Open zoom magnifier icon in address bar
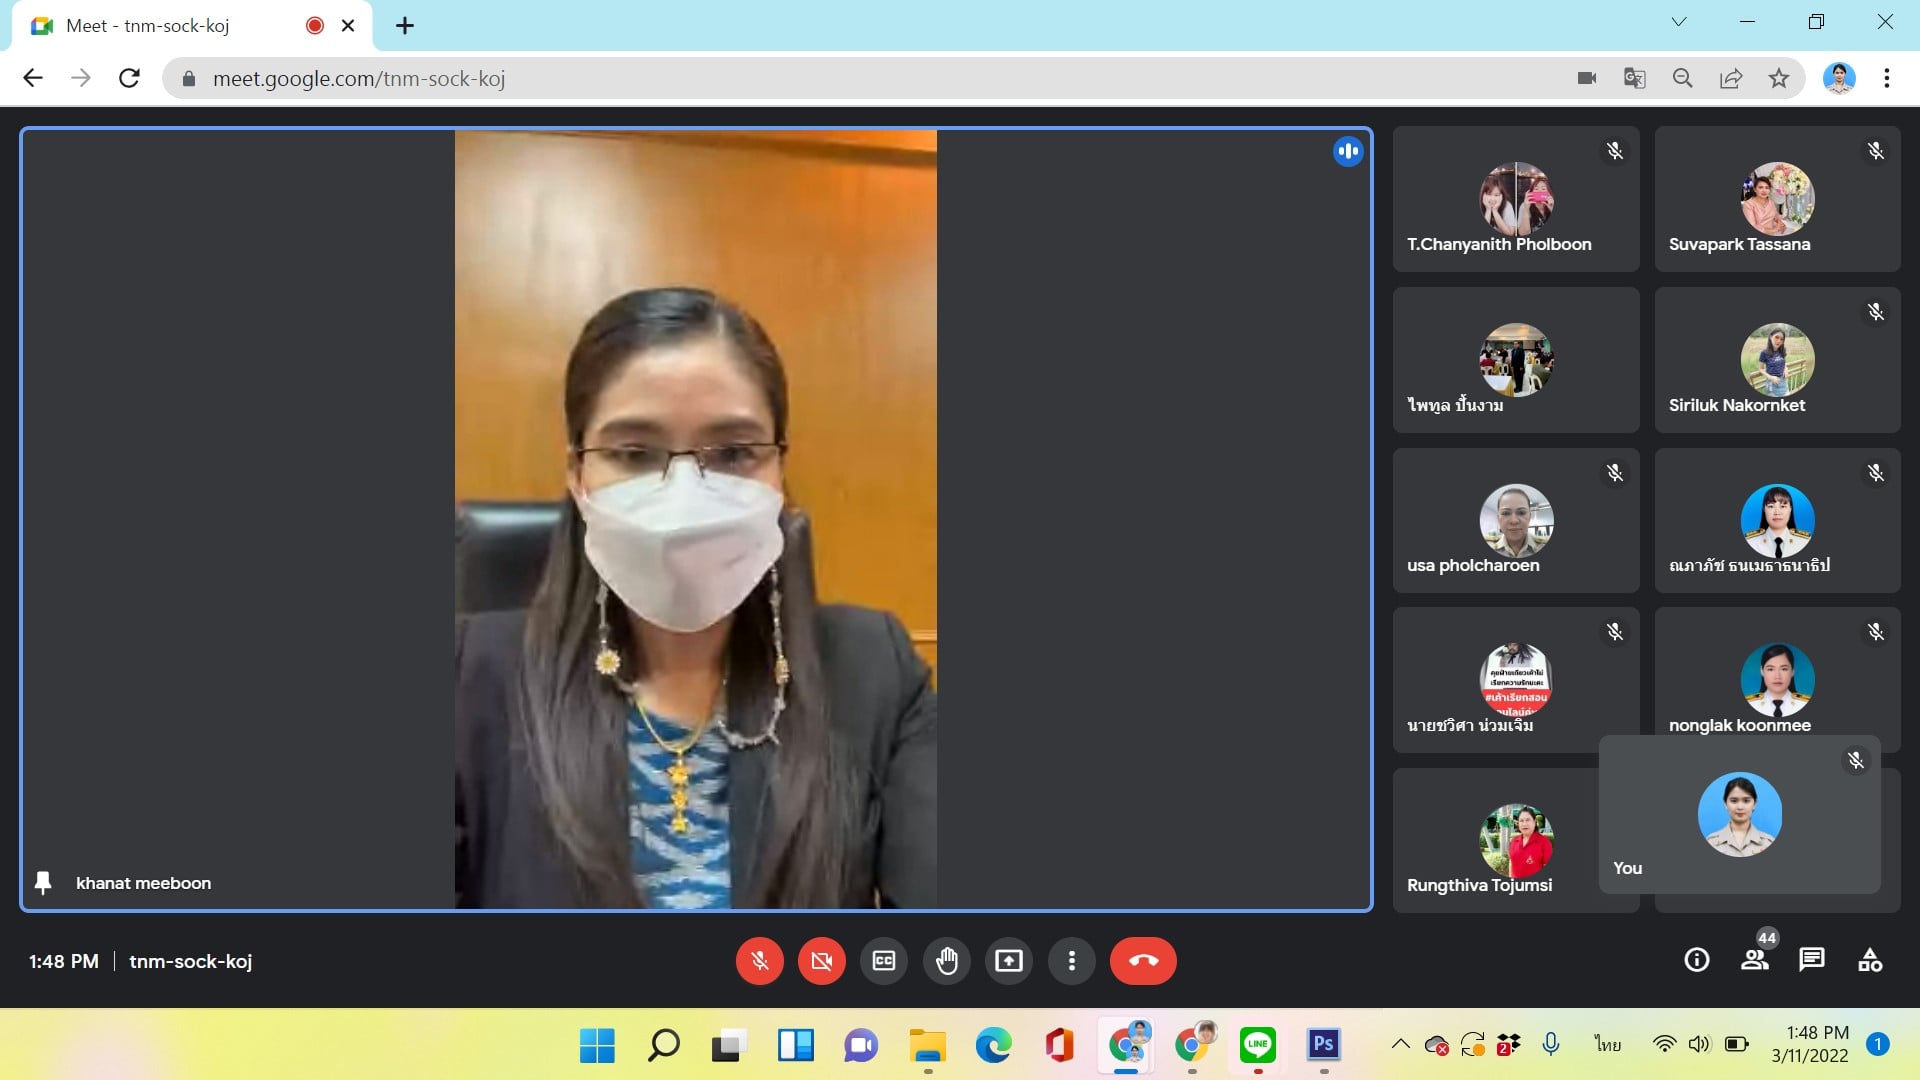Image resolution: width=1920 pixels, height=1080 pixels. point(1683,78)
